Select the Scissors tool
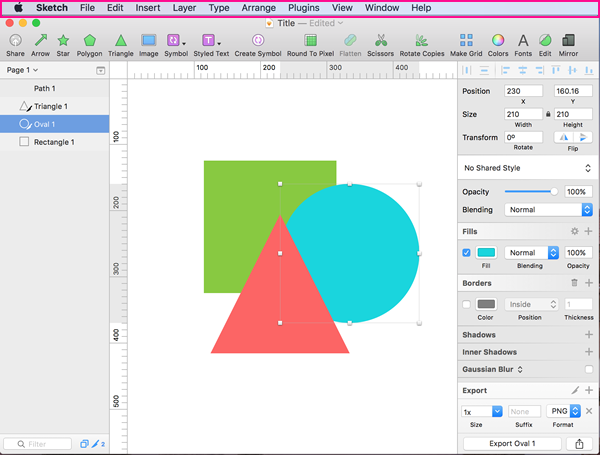This screenshot has height=455, width=600. pyautogui.click(x=380, y=41)
